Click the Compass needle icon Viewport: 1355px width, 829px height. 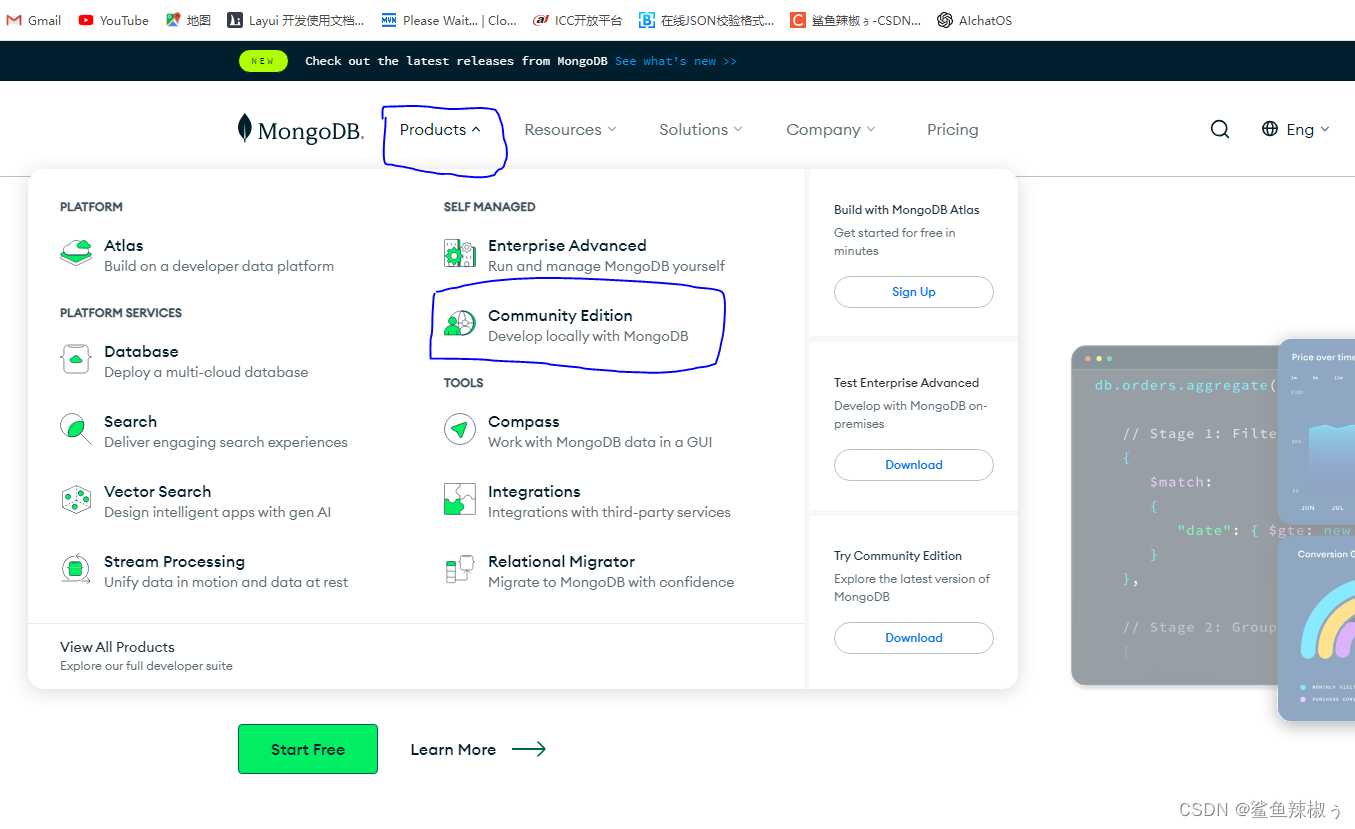click(459, 429)
